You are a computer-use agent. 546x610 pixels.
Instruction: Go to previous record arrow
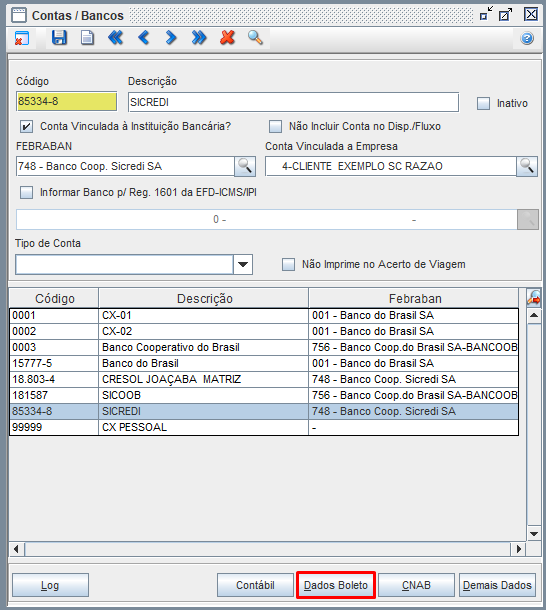pos(144,38)
